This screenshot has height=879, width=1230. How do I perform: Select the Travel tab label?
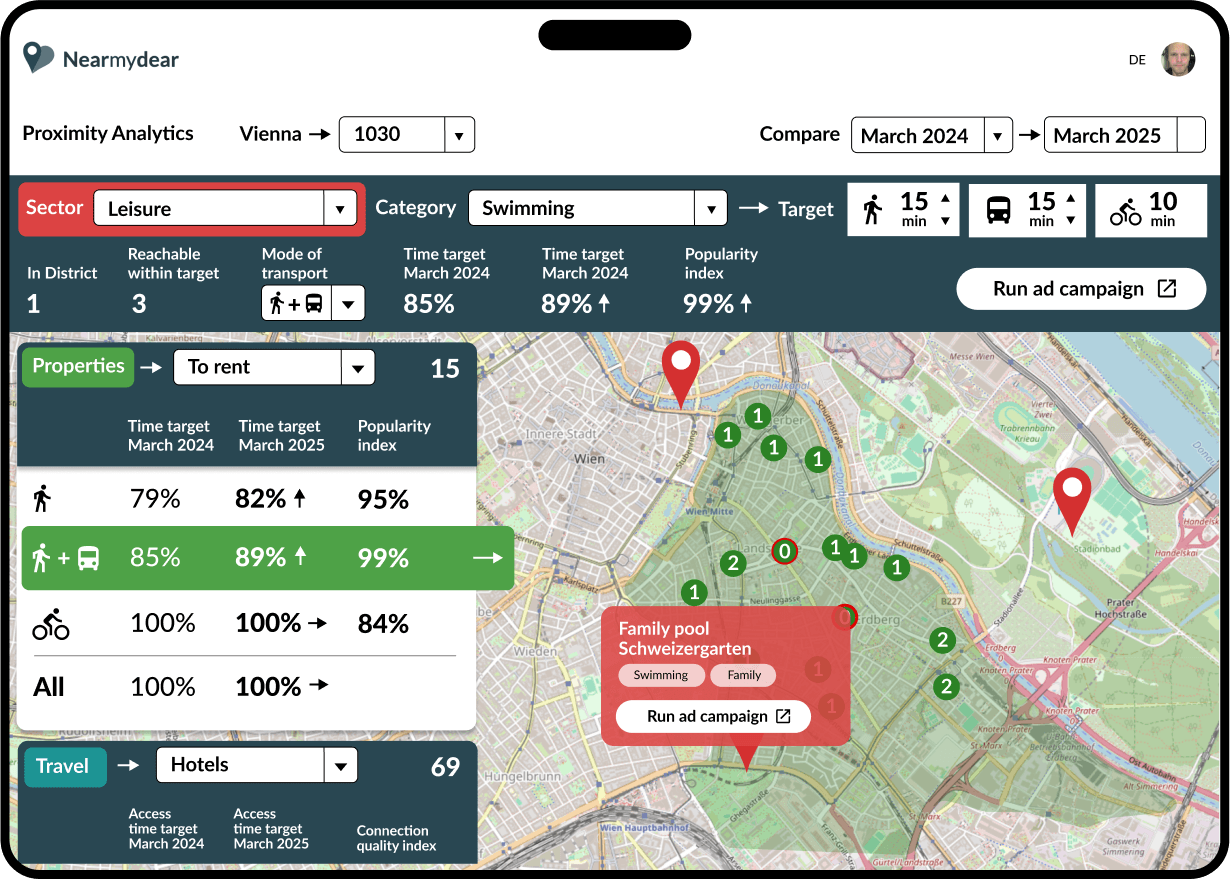point(63,767)
